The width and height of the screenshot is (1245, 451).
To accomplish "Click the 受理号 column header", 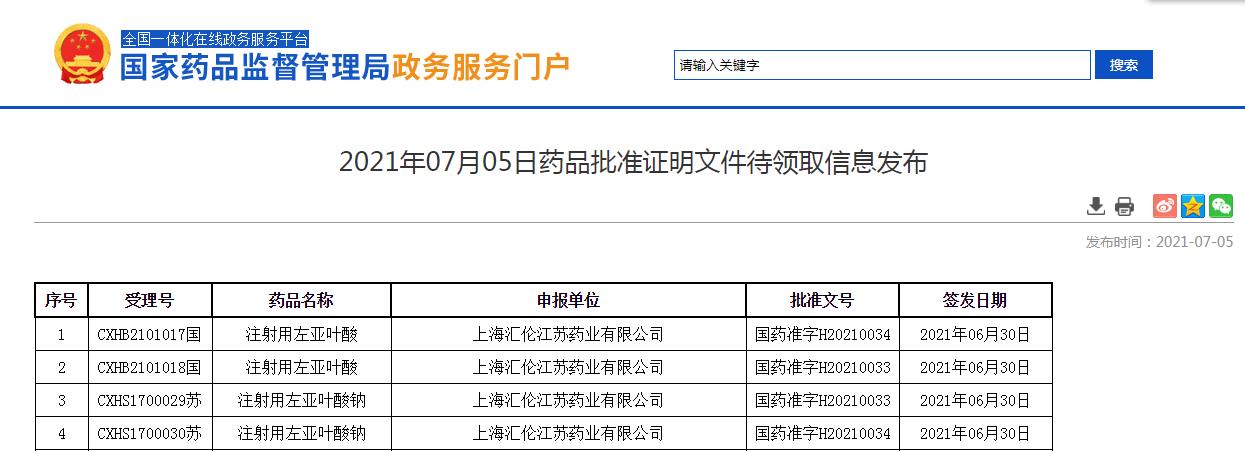I will 150,300.
